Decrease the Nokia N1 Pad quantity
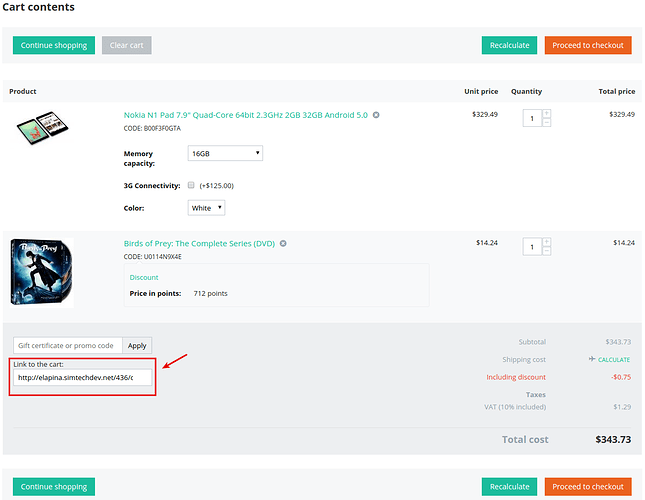This screenshot has height=500, width=645. pyautogui.click(x=546, y=123)
